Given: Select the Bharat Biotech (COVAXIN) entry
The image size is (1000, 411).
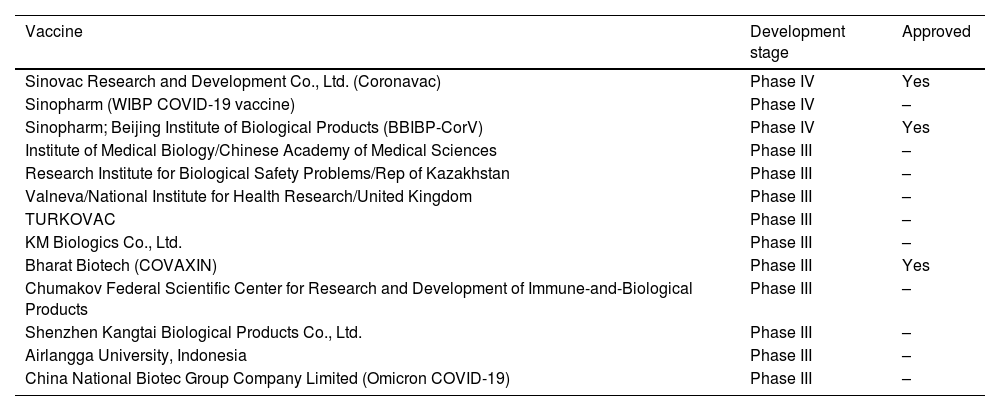Looking at the screenshot, I should pyautogui.click(x=121, y=265).
